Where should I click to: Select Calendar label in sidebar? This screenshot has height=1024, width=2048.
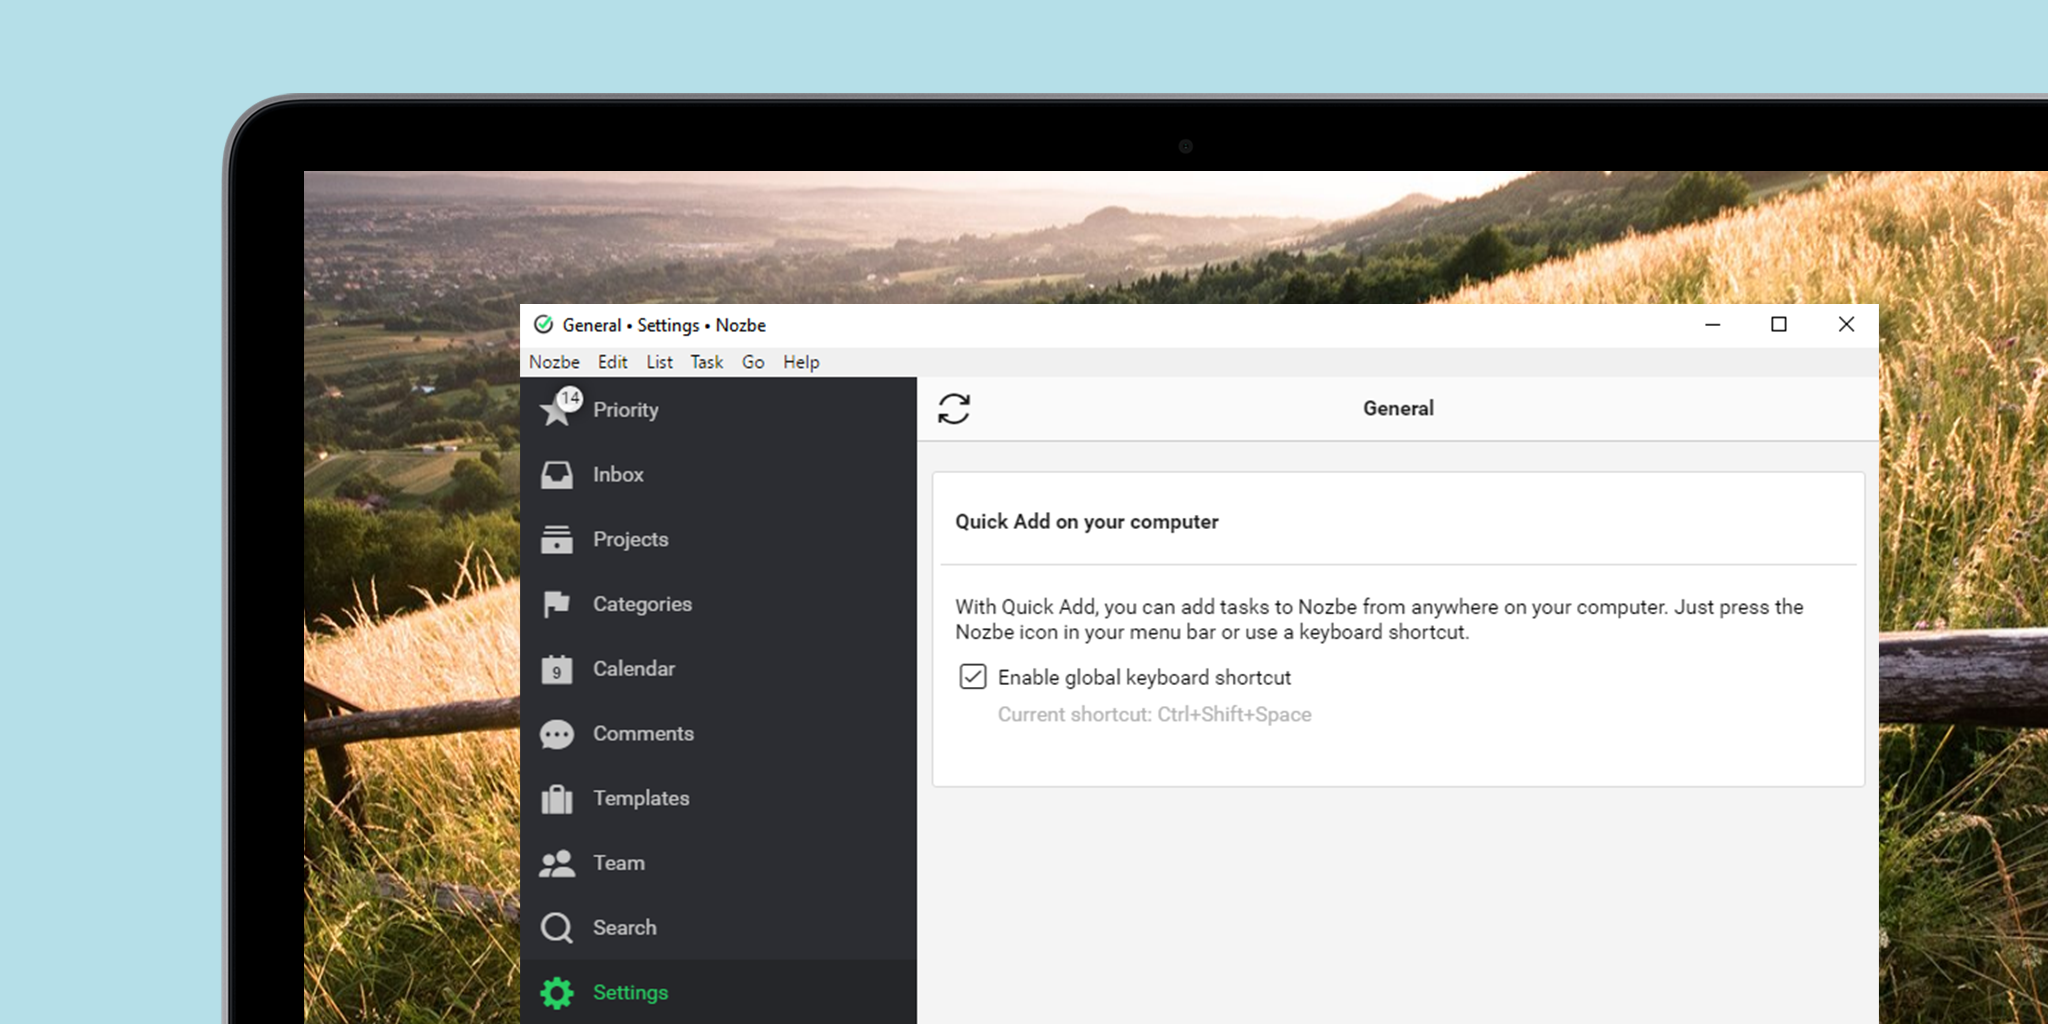pos(634,669)
